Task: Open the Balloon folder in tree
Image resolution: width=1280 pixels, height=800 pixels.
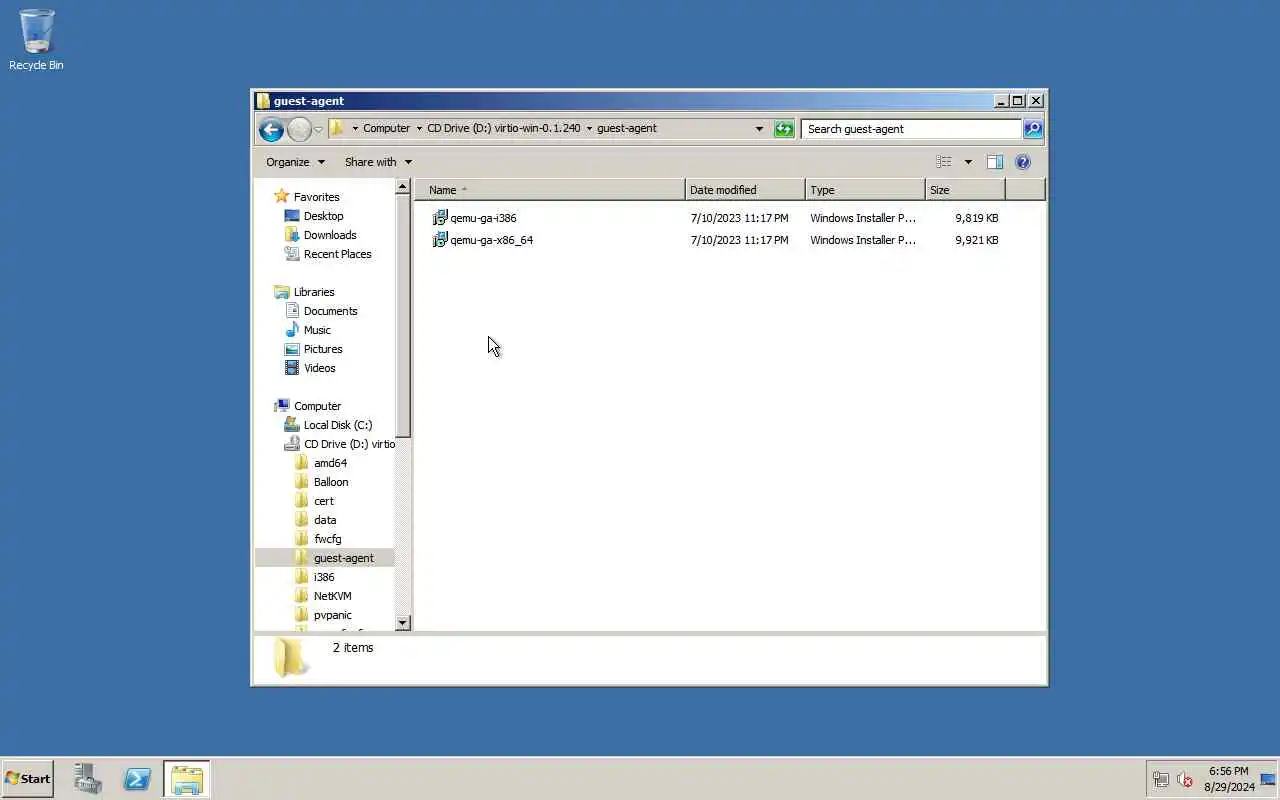Action: pyautogui.click(x=322, y=482)
